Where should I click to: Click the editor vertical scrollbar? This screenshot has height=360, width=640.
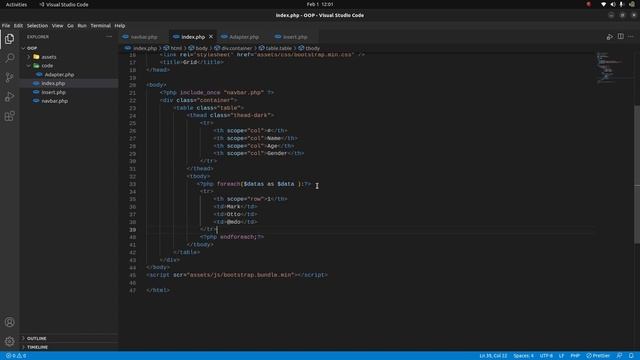point(637,174)
